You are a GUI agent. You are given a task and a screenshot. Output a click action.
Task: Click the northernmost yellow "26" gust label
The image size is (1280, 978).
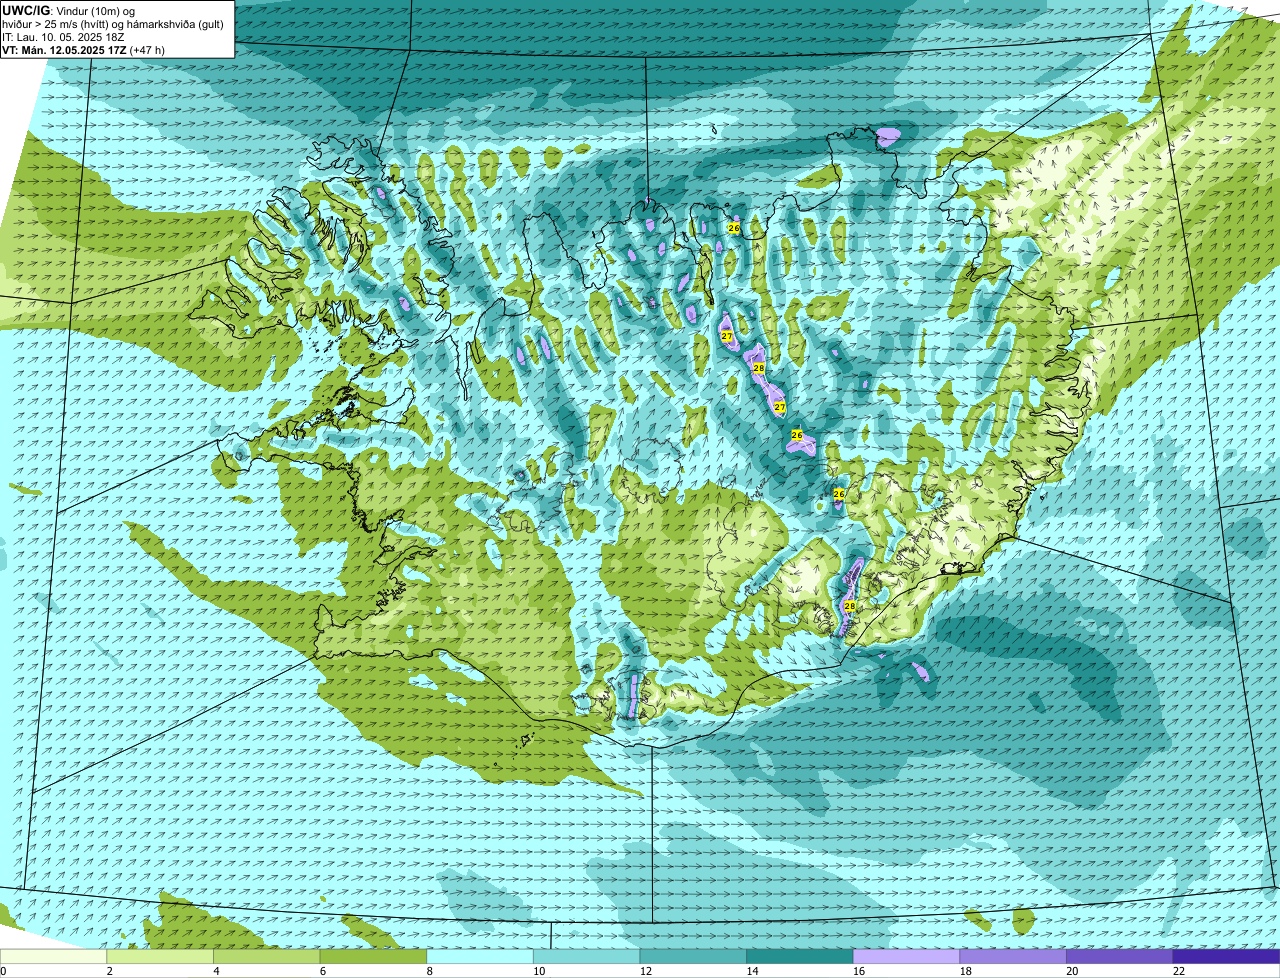(x=734, y=228)
